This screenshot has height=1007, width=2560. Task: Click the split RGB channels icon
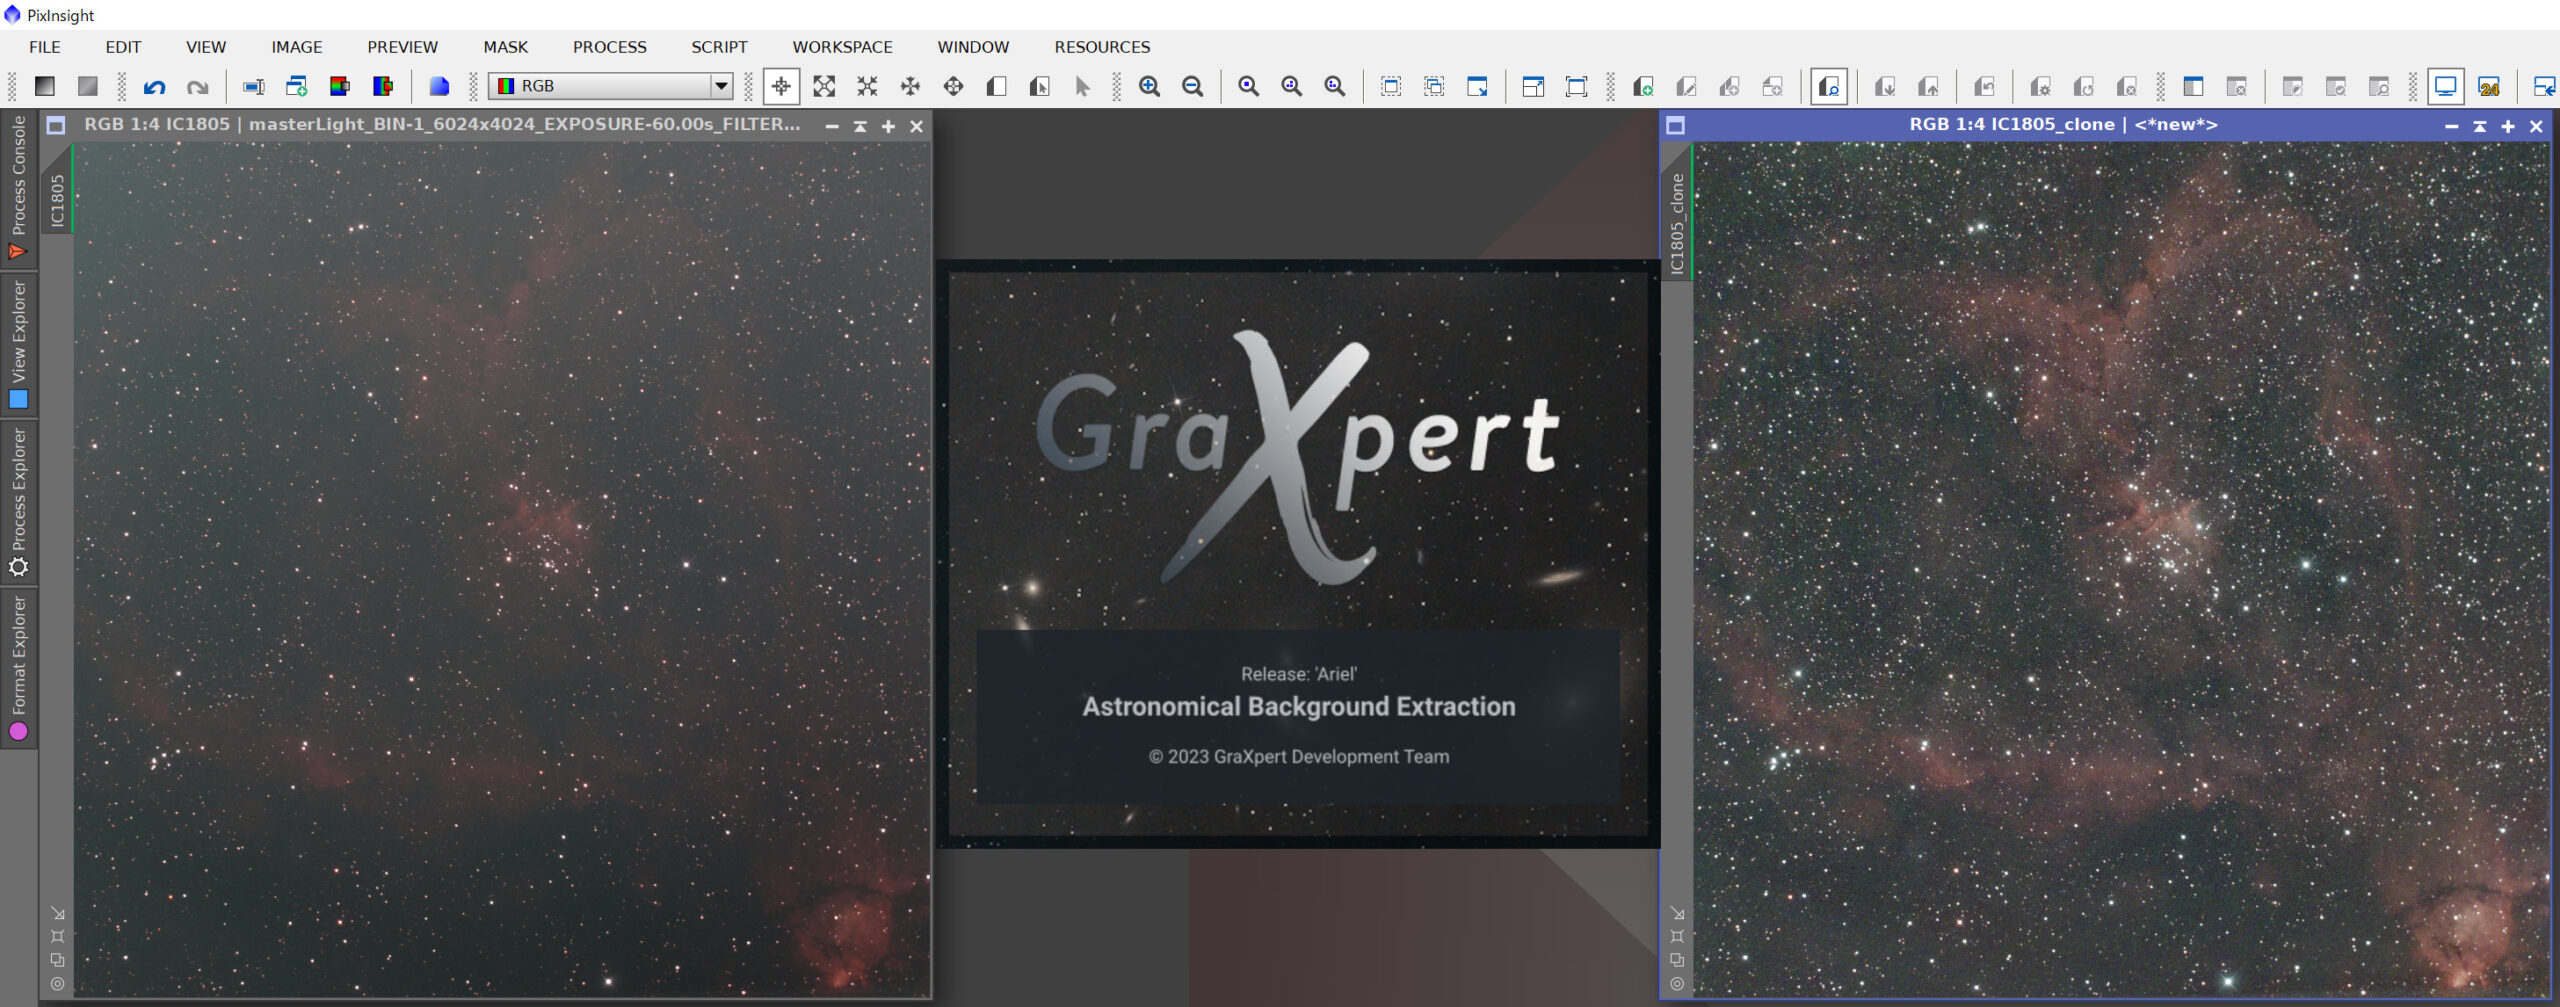(x=340, y=87)
